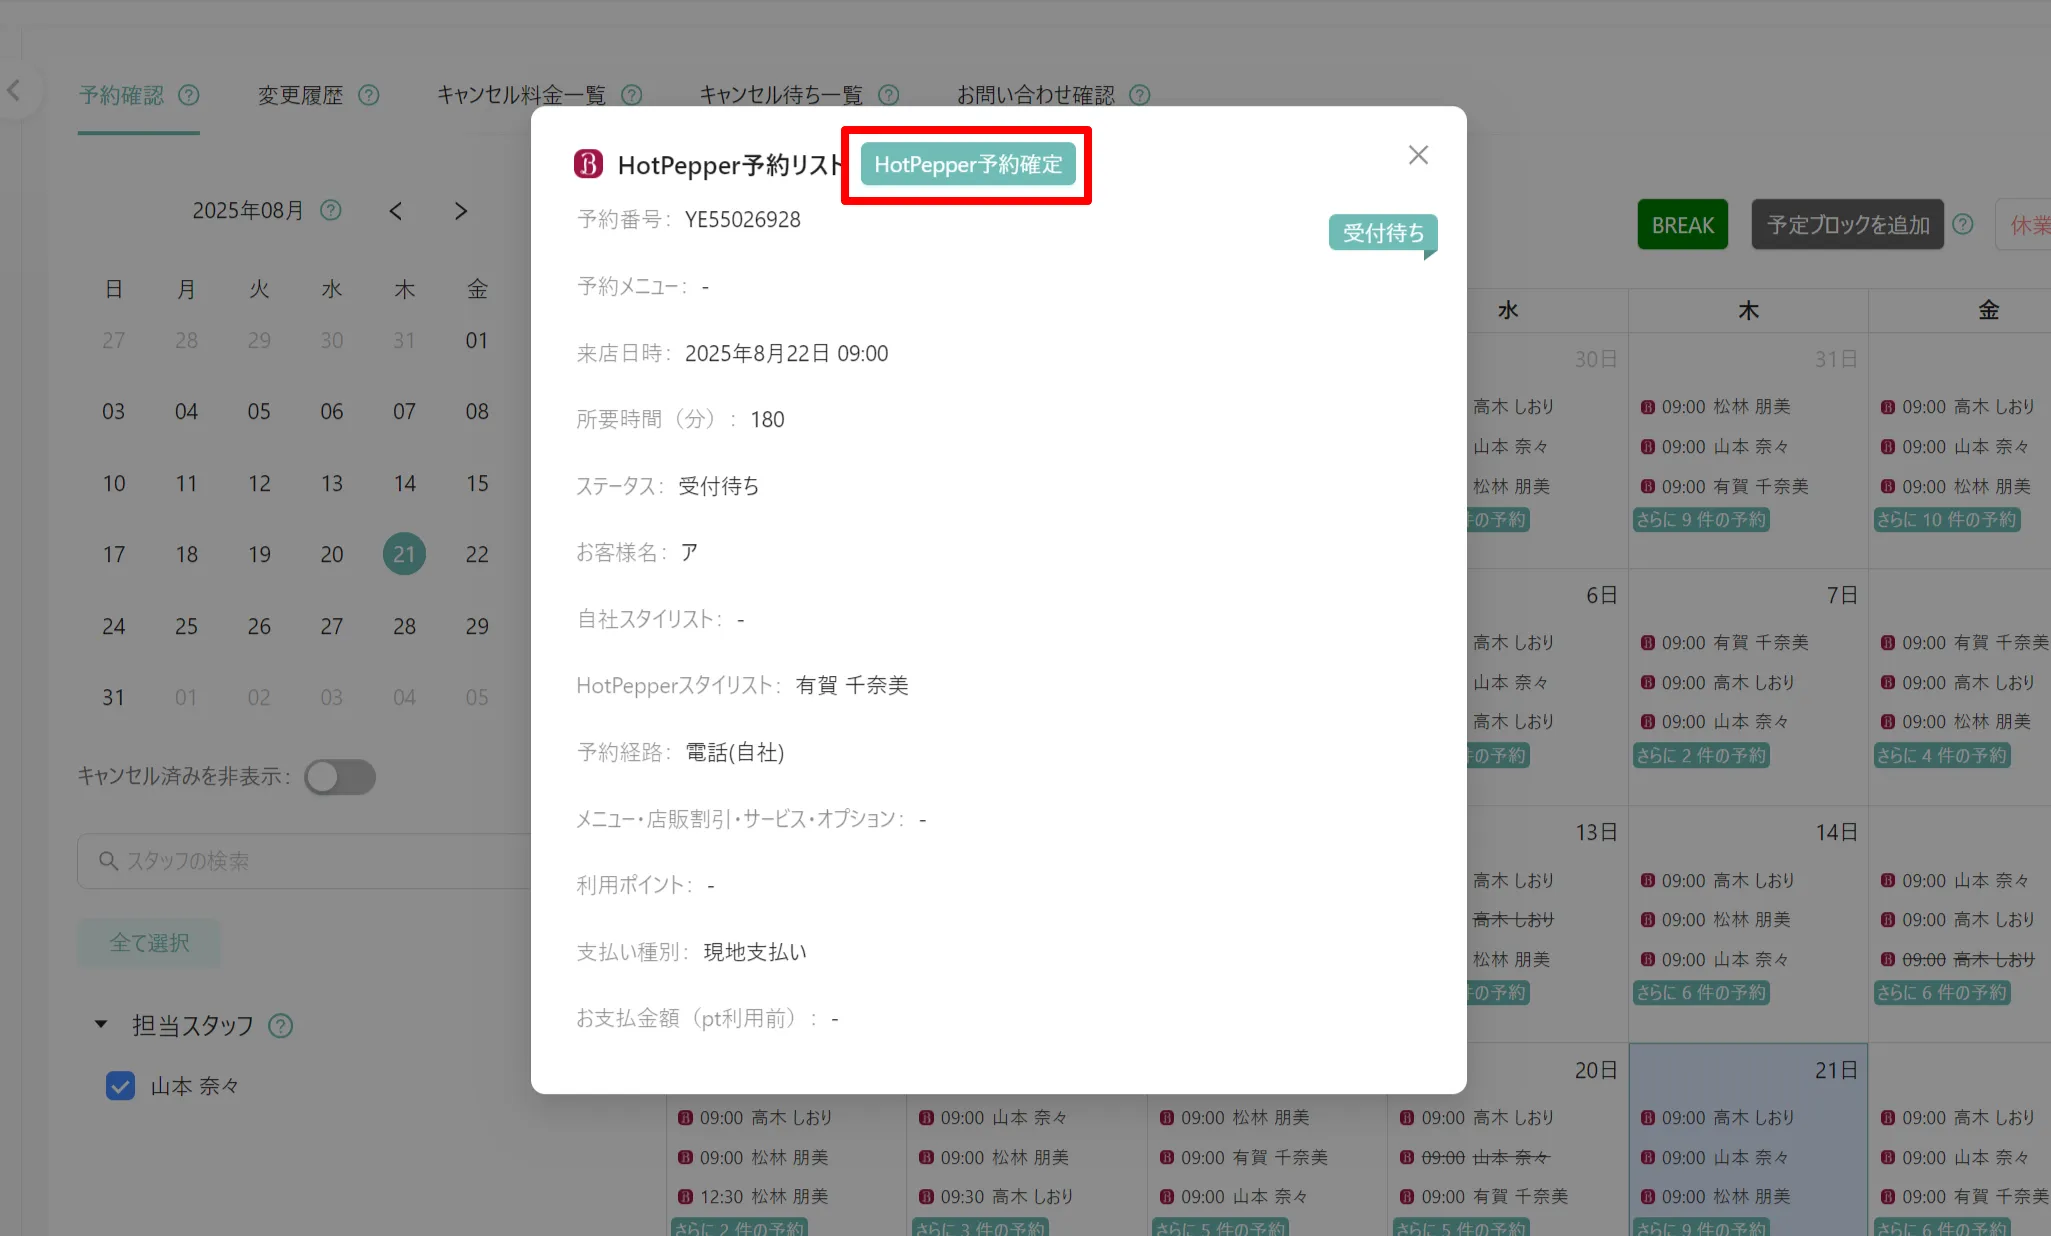The height and width of the screenshot is (1236, 2051).
Task: Click the 21日 date label in main calendar
Action: (x=1836, y=1070)
